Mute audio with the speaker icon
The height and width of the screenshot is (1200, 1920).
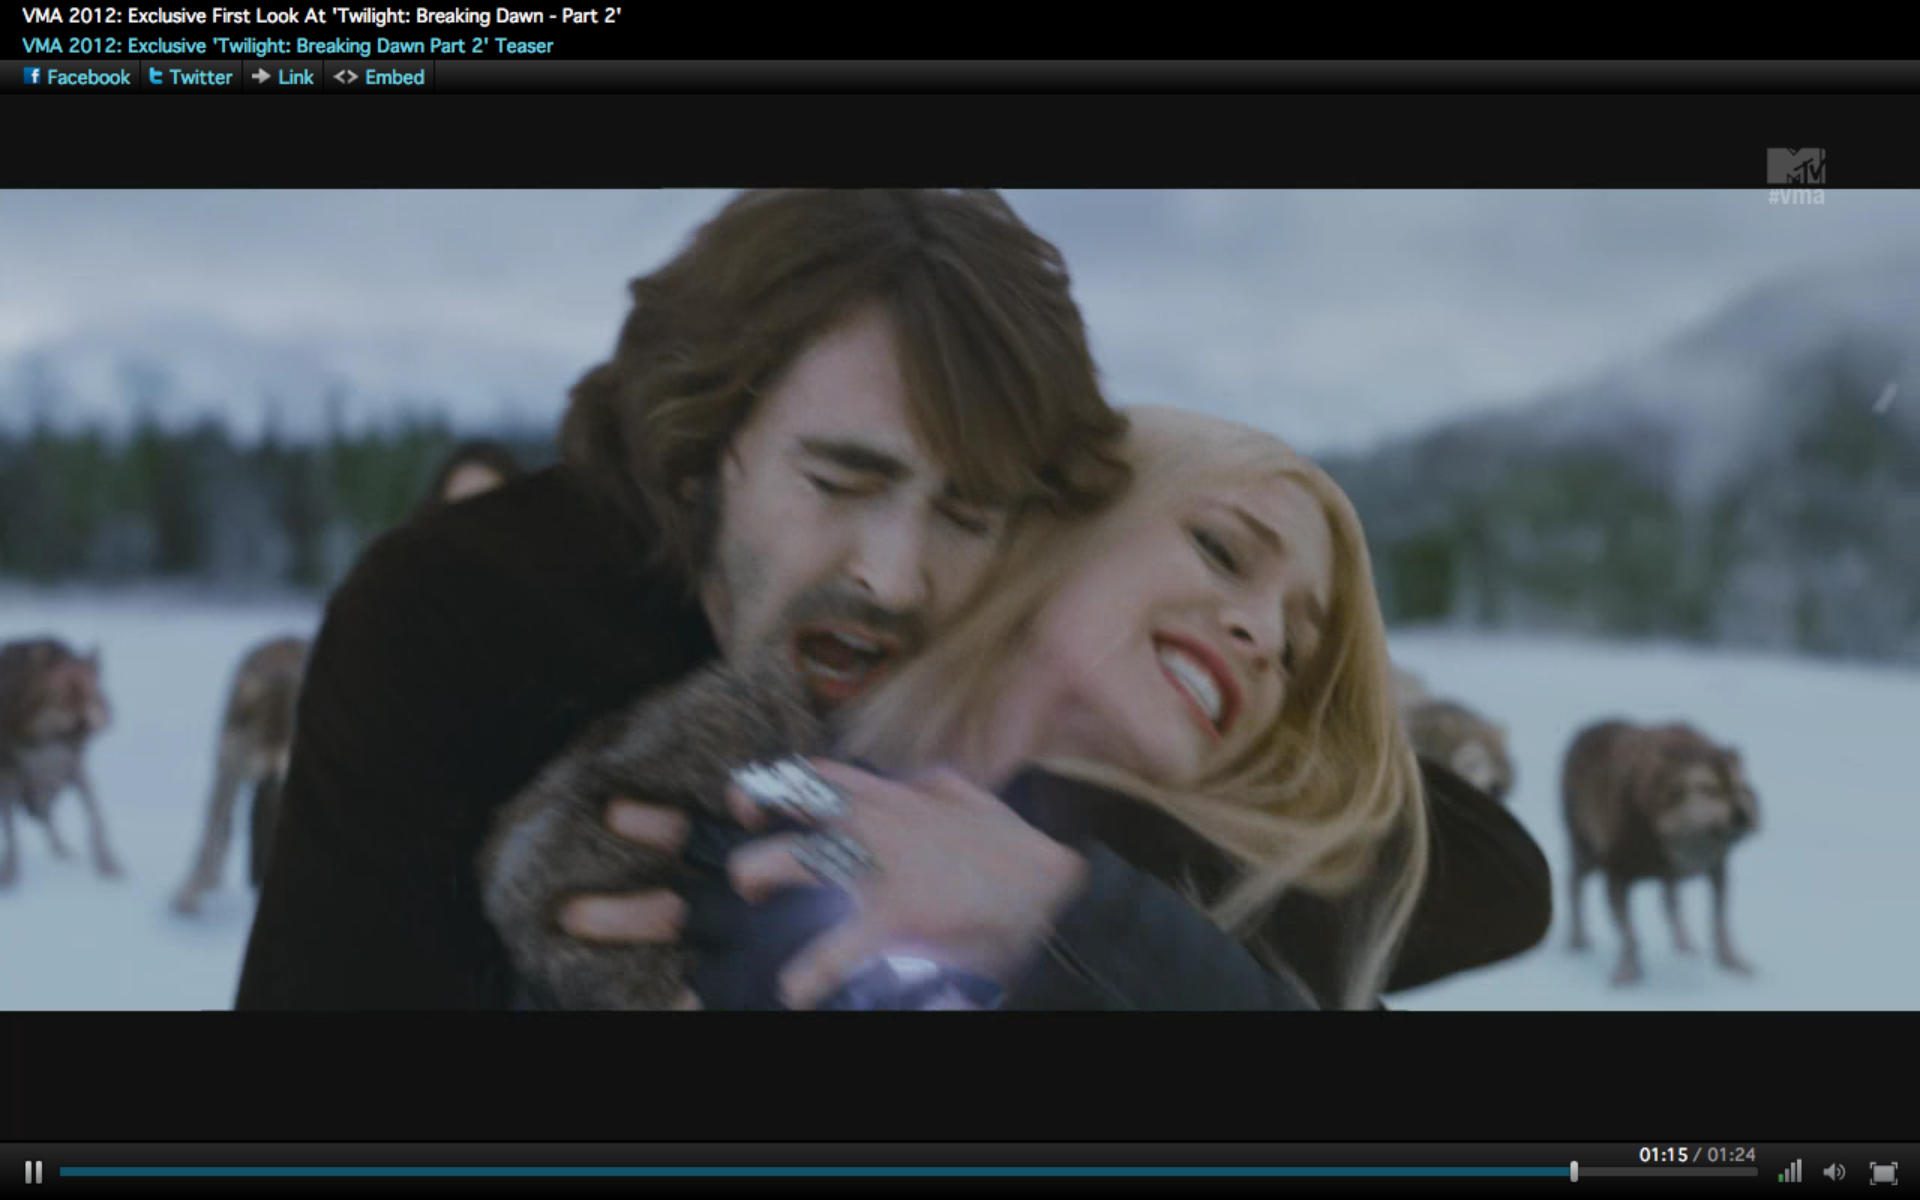point(1834,1171)
